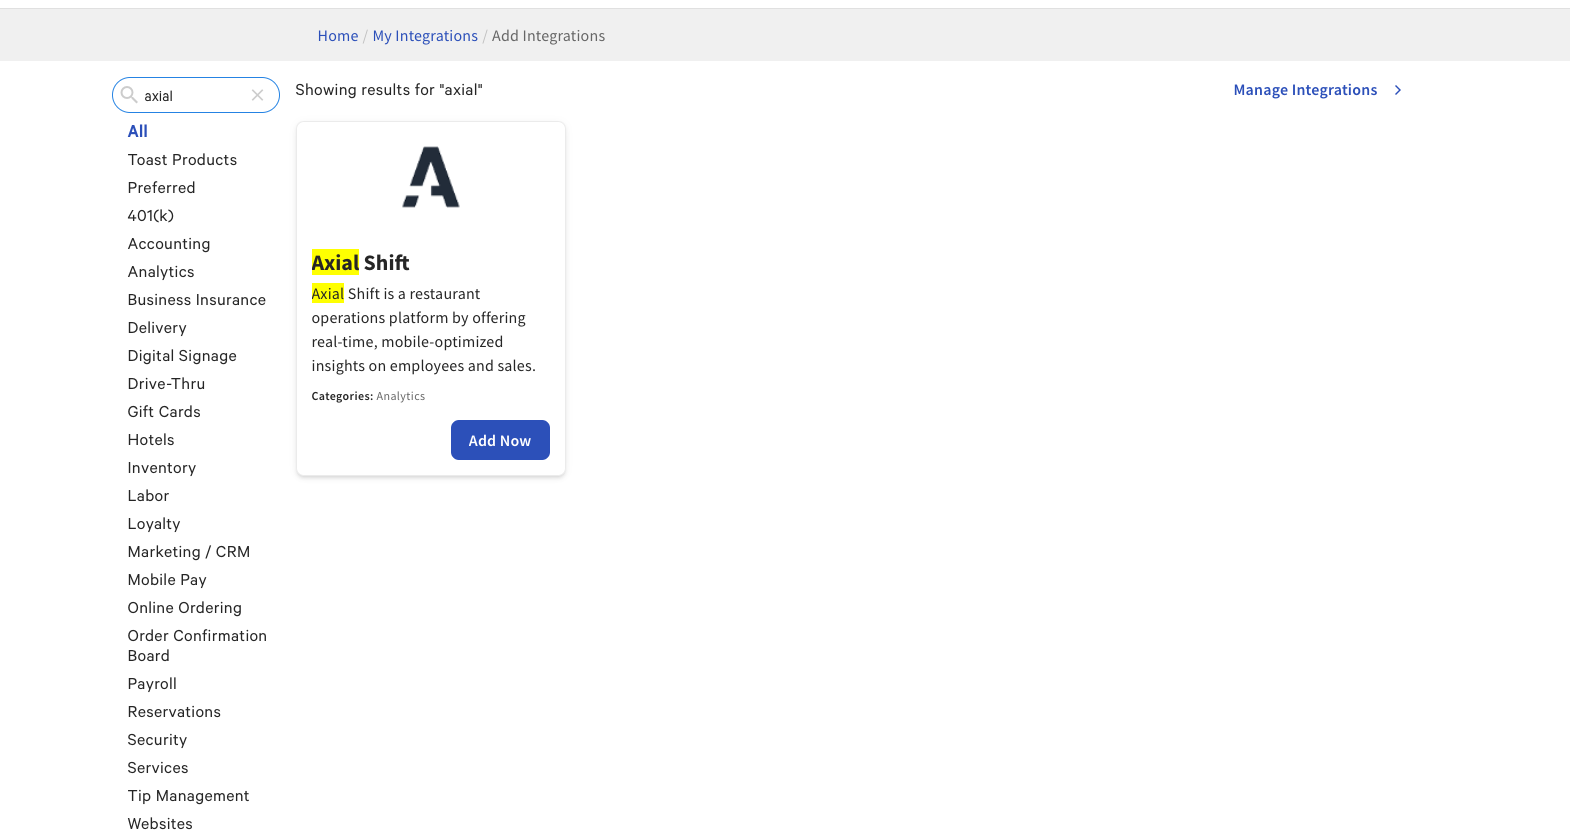Viewport: 1570px width, 834px height.
Task: Select the All category filter
Action: pos(138,131)
